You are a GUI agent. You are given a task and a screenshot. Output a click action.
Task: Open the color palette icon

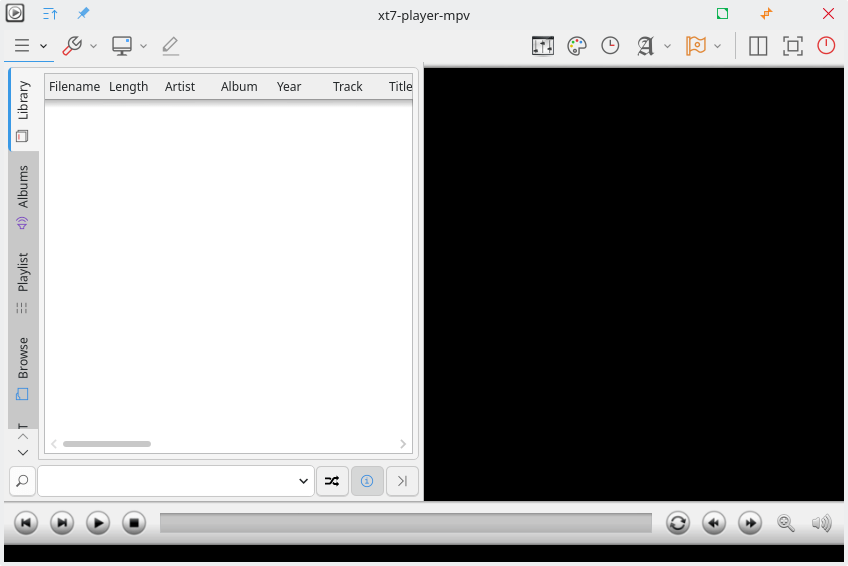point(577,45)
